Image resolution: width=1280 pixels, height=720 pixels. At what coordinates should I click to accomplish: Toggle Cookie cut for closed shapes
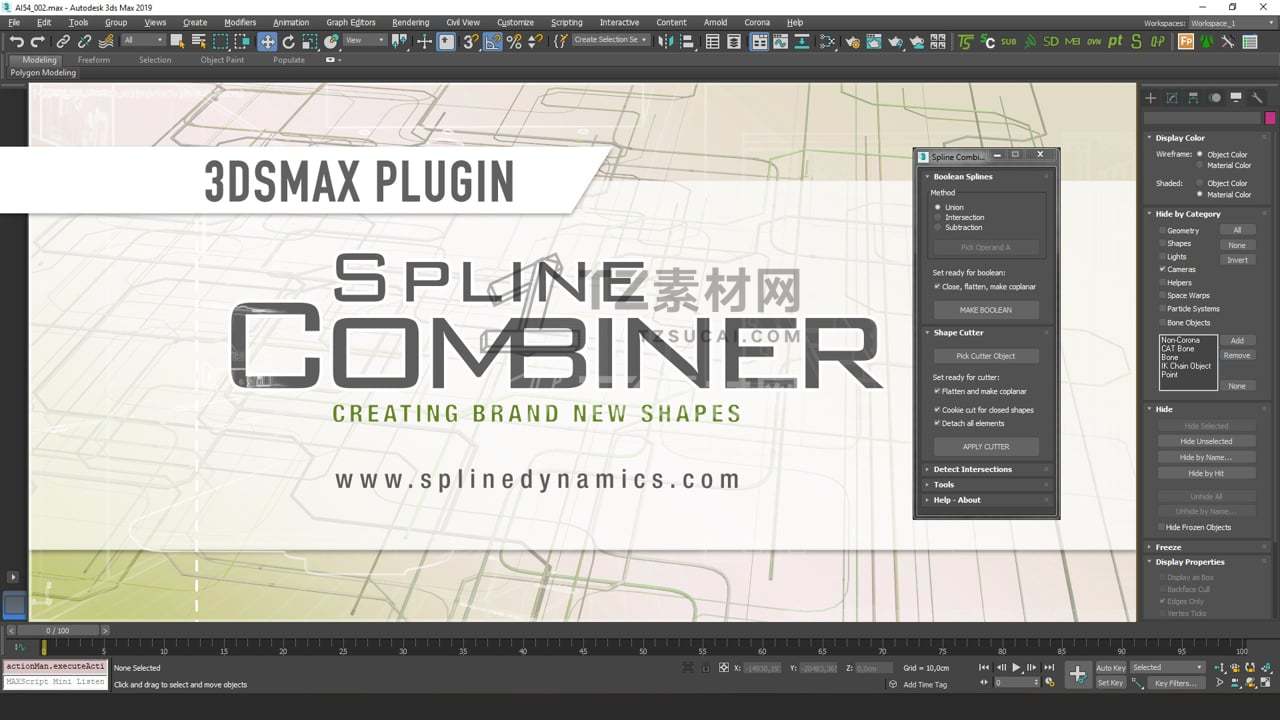coord(937,410)
